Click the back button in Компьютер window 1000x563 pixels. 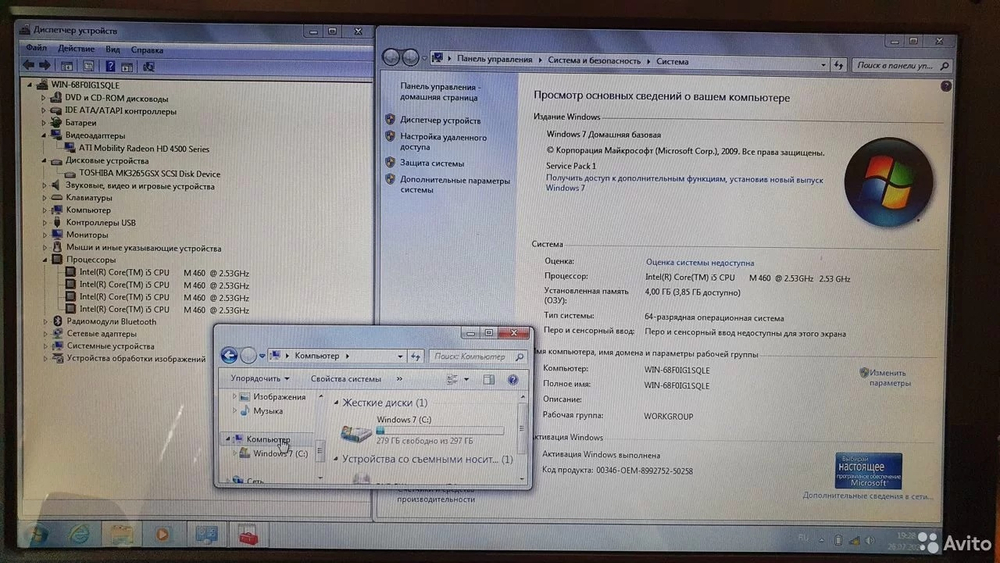tap(229, 355)
